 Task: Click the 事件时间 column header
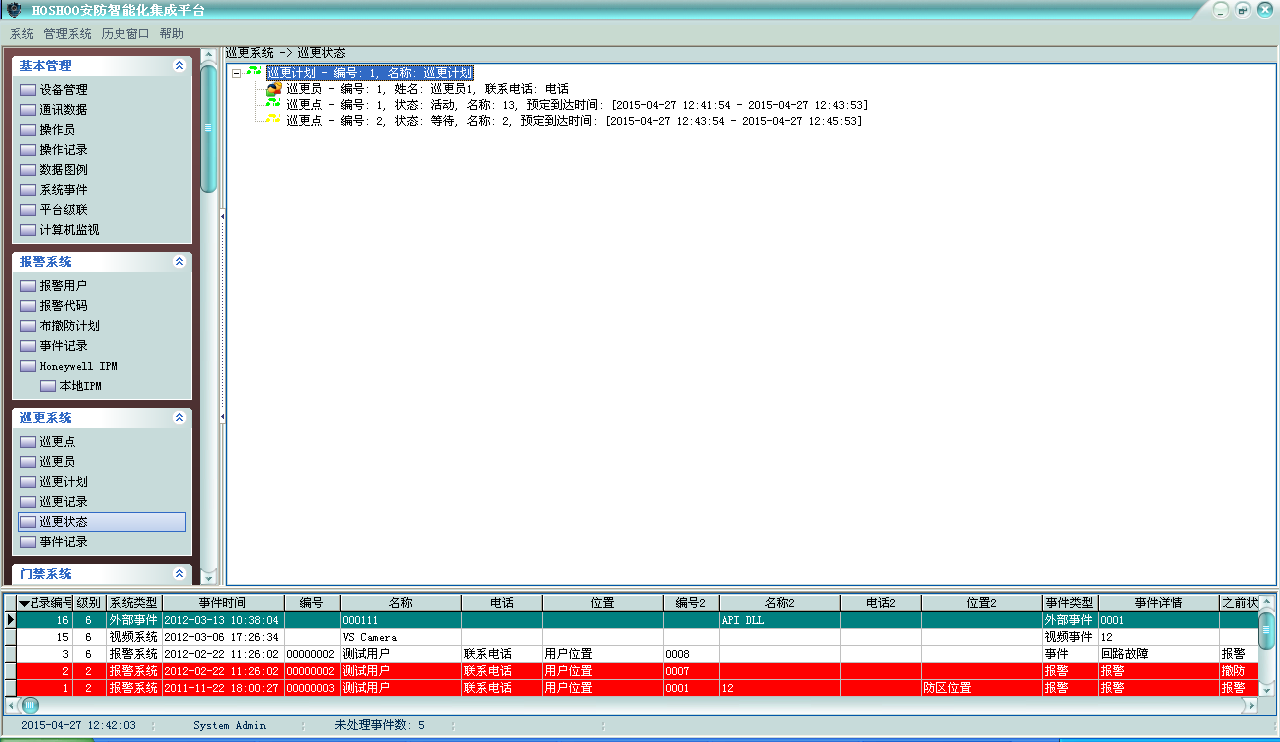click(222, 603)
